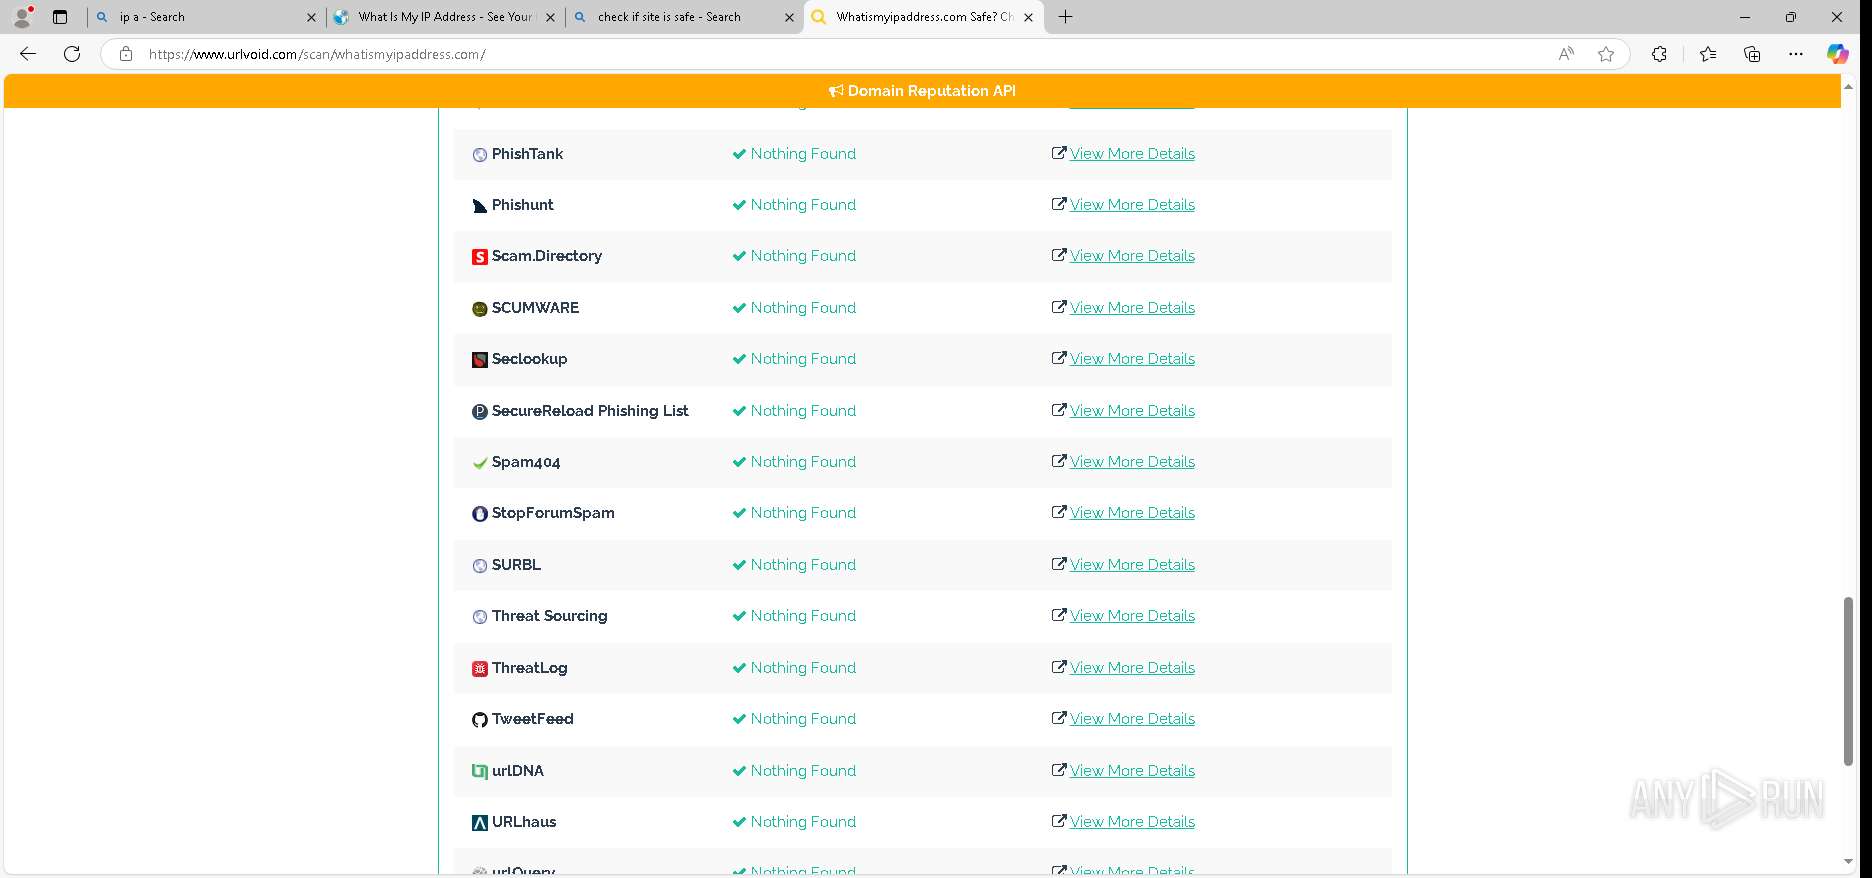The image size is (1872, 878).
Task: Open View More Details for URLhaus
Action: [x=1132, y=822]
